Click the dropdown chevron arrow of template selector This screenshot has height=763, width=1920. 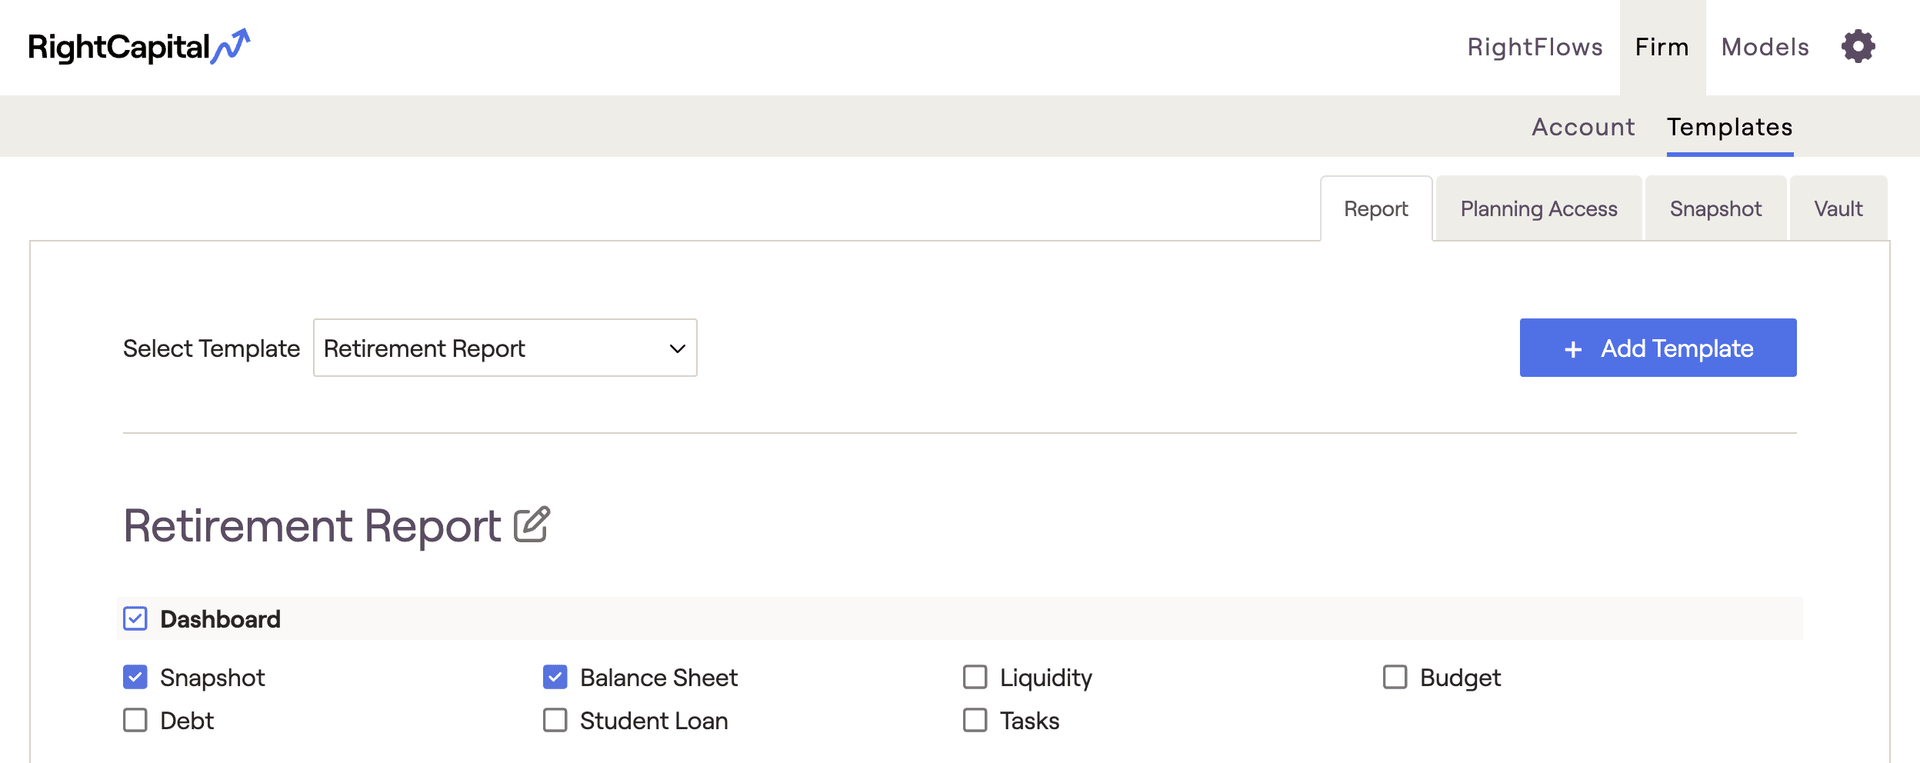[x=677, y=349]
